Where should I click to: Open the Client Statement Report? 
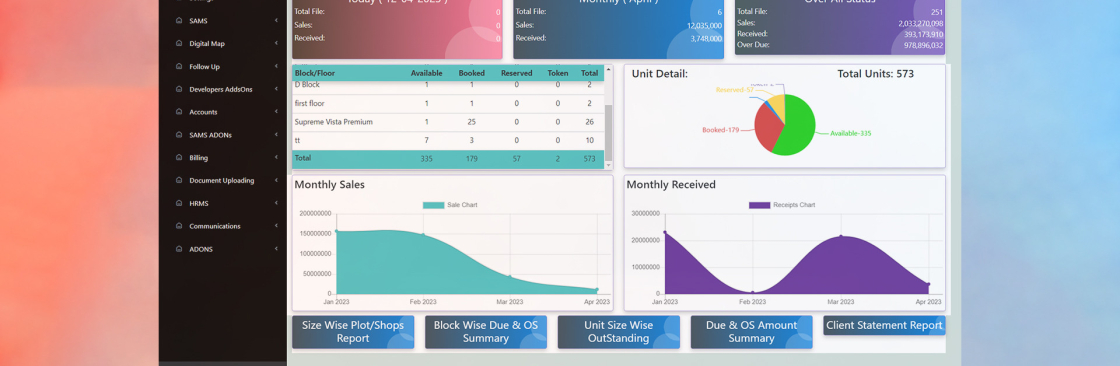coord(884,325)
